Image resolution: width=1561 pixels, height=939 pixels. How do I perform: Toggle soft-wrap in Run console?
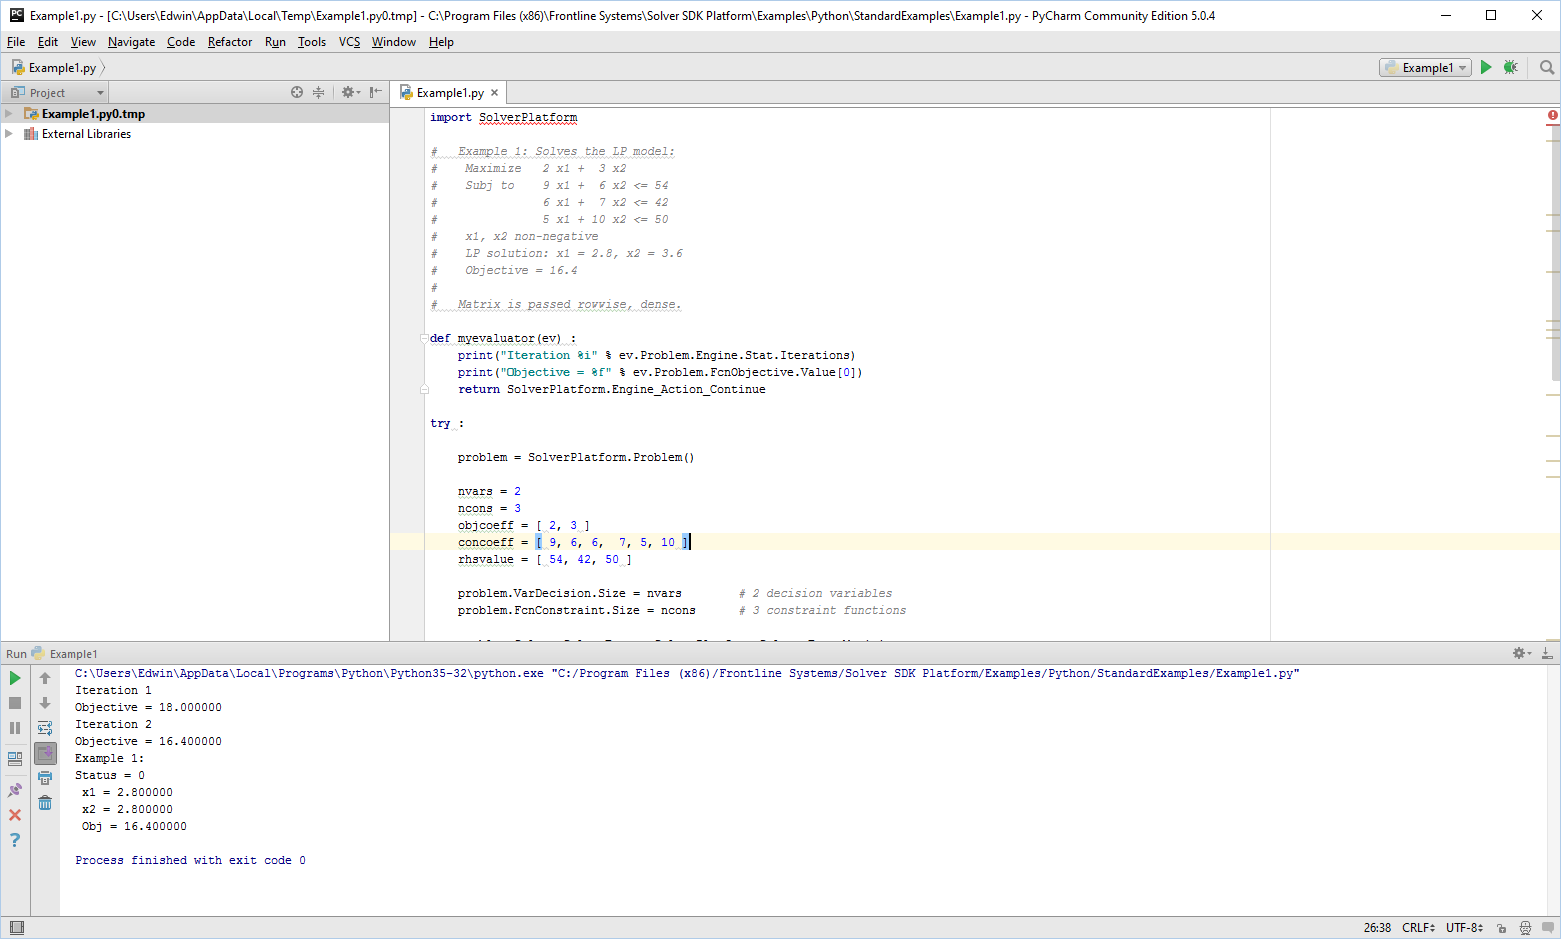click(x=45, y=728)
